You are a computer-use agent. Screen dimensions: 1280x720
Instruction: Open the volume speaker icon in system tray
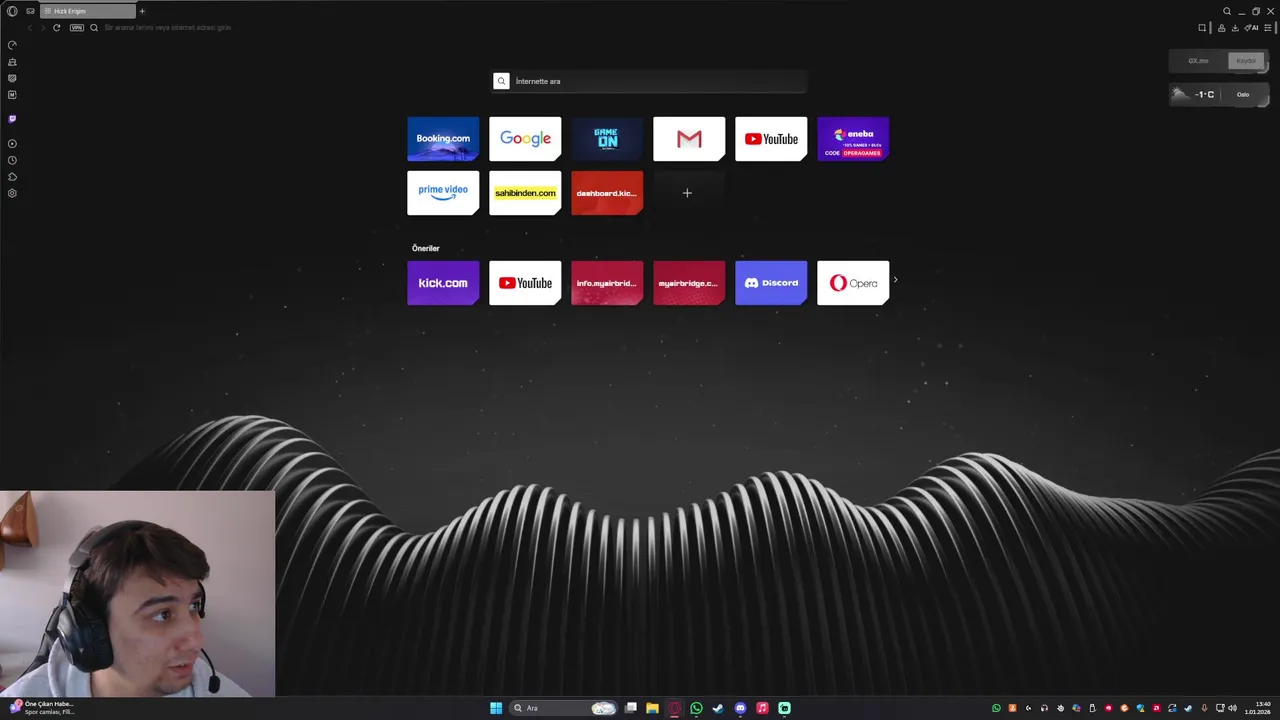(1232, 708)
